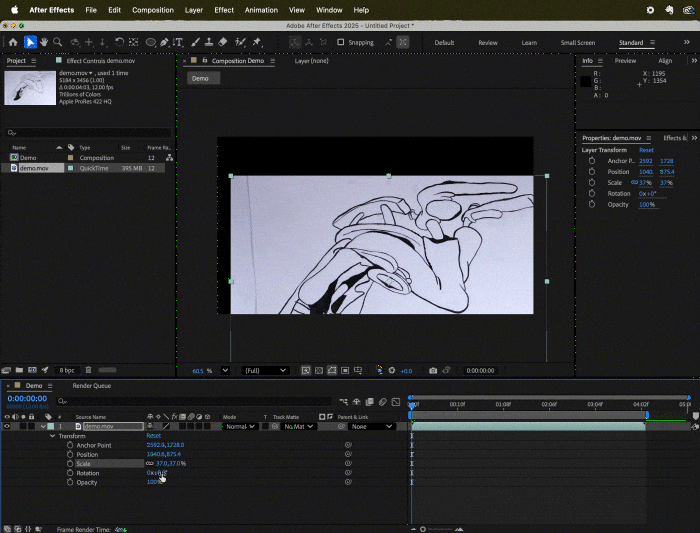Select the Ellipse shape tool
This screenshot has width=700, height=533.
click(151, 42)
